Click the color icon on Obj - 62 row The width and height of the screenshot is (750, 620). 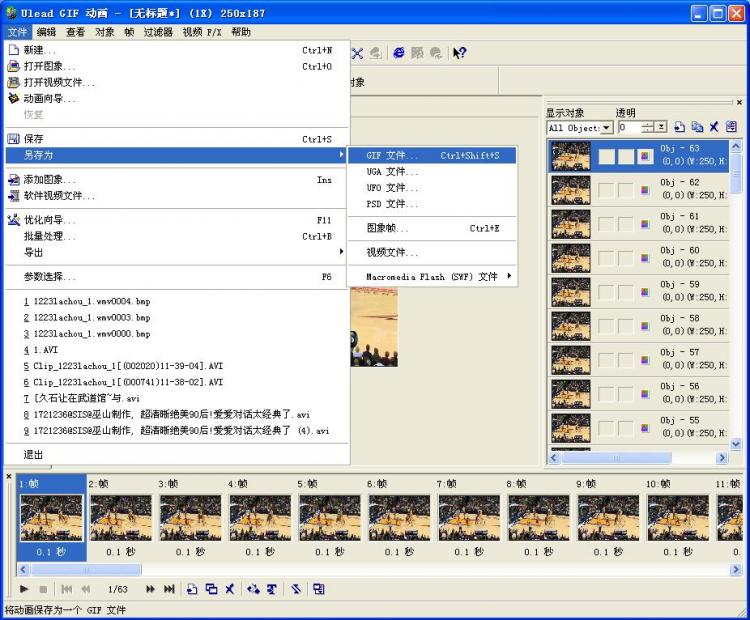[x=645, y=190]
